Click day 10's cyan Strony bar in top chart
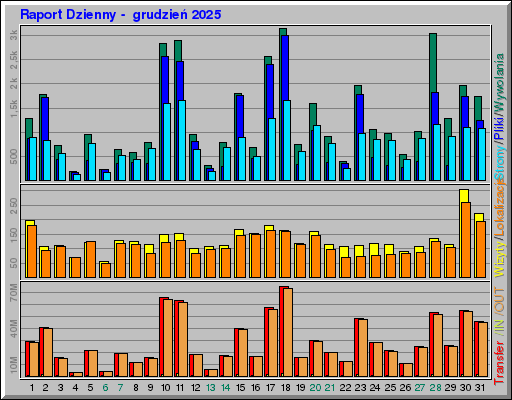Screen dimensions: 512x400 pos(167,142)
